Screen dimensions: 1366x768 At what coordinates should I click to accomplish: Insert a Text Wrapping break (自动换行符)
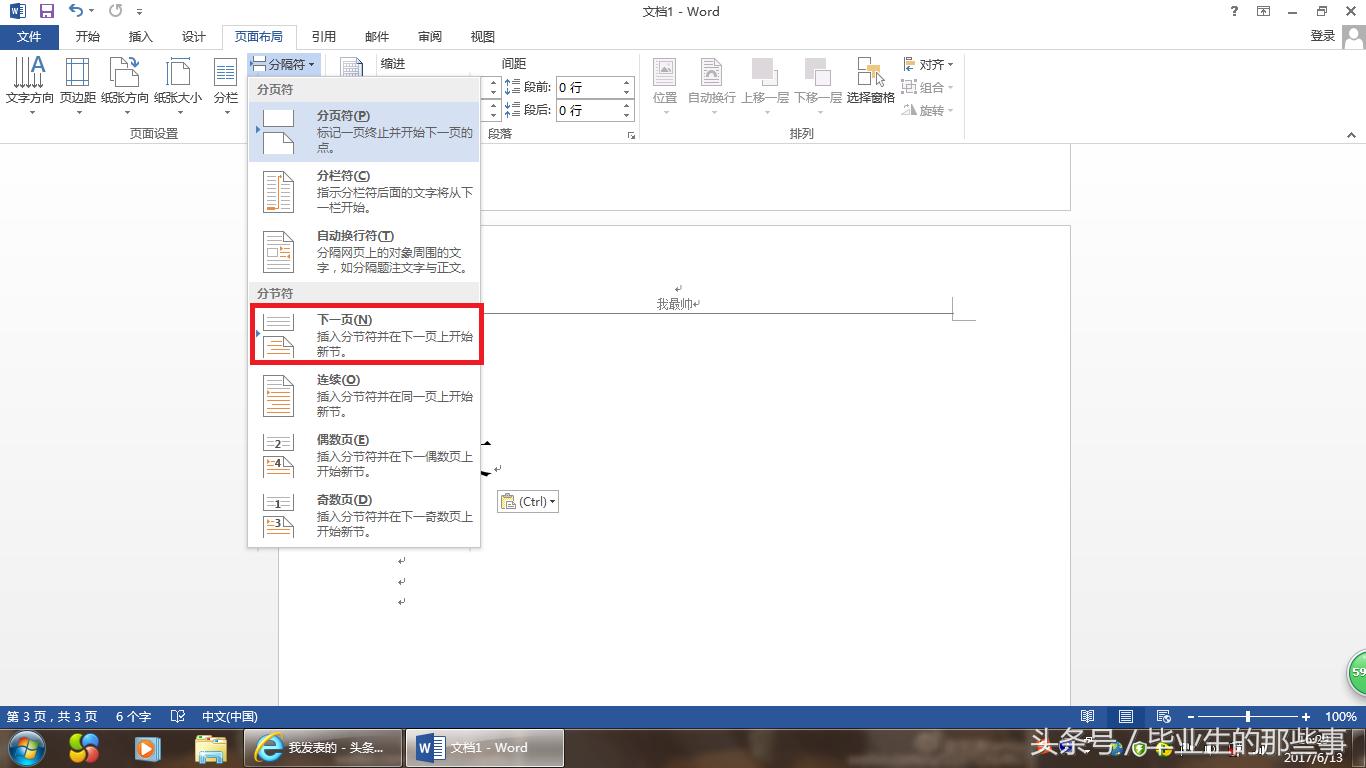pos(364,252)
